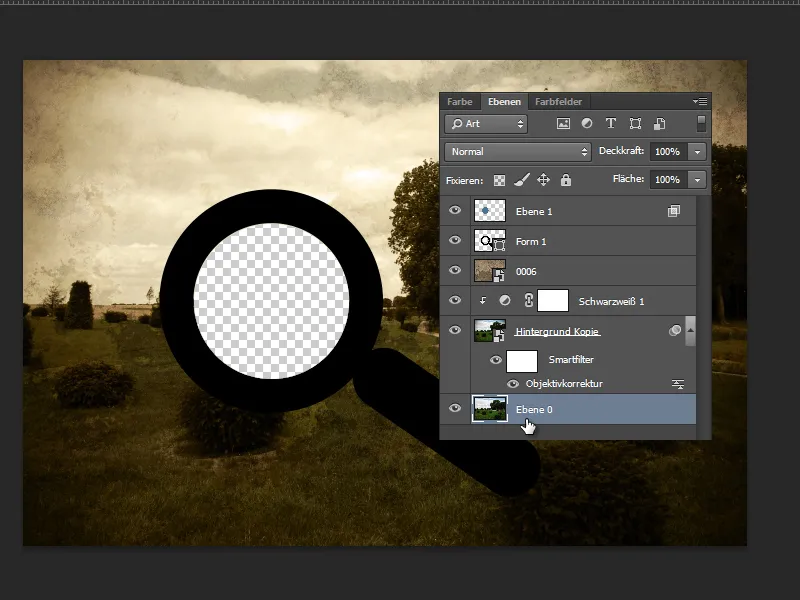Click the "Smartfilter" label
The width and height of the screenshot is (800, 600).
pos(571,360)
